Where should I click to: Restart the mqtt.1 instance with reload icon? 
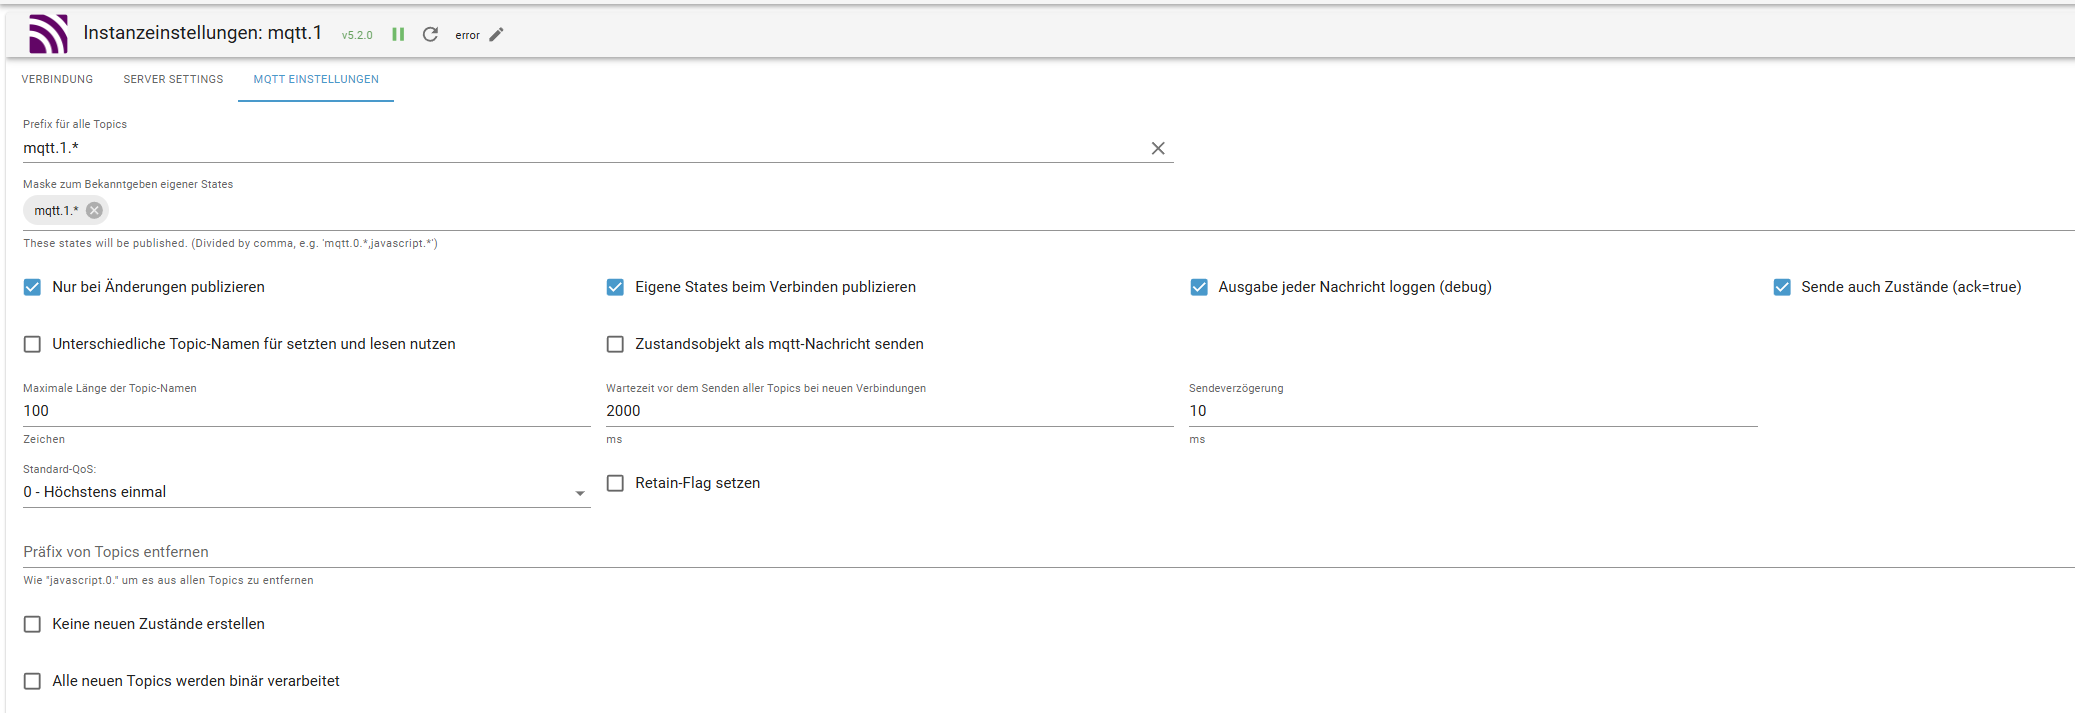click(x=430, y=34)
